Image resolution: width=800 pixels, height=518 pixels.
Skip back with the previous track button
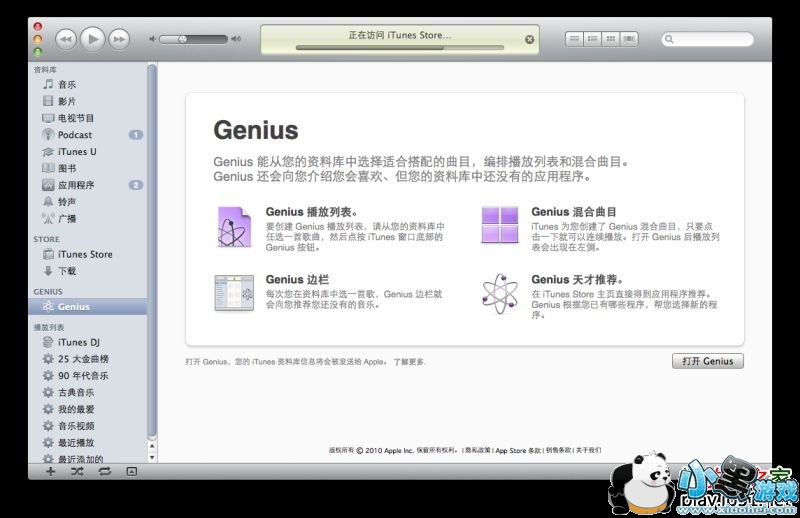coord(66,39)
